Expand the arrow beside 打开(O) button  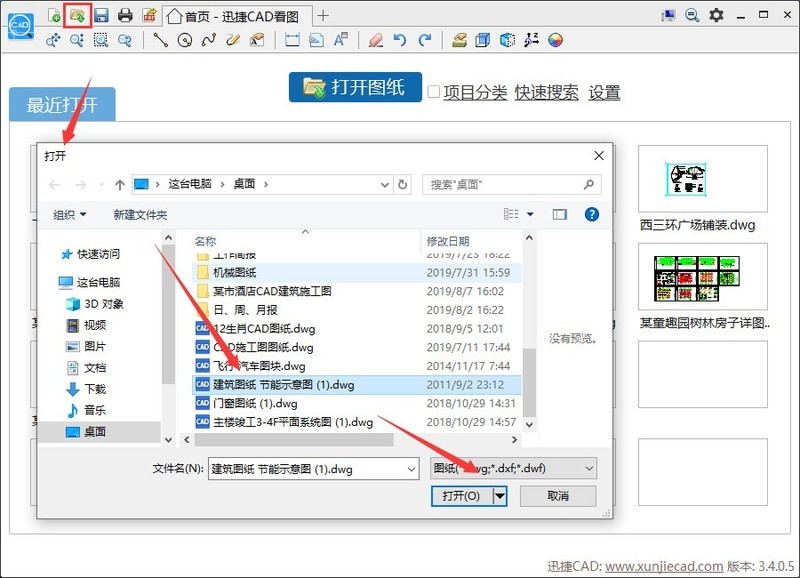click(x=500, y=496)
